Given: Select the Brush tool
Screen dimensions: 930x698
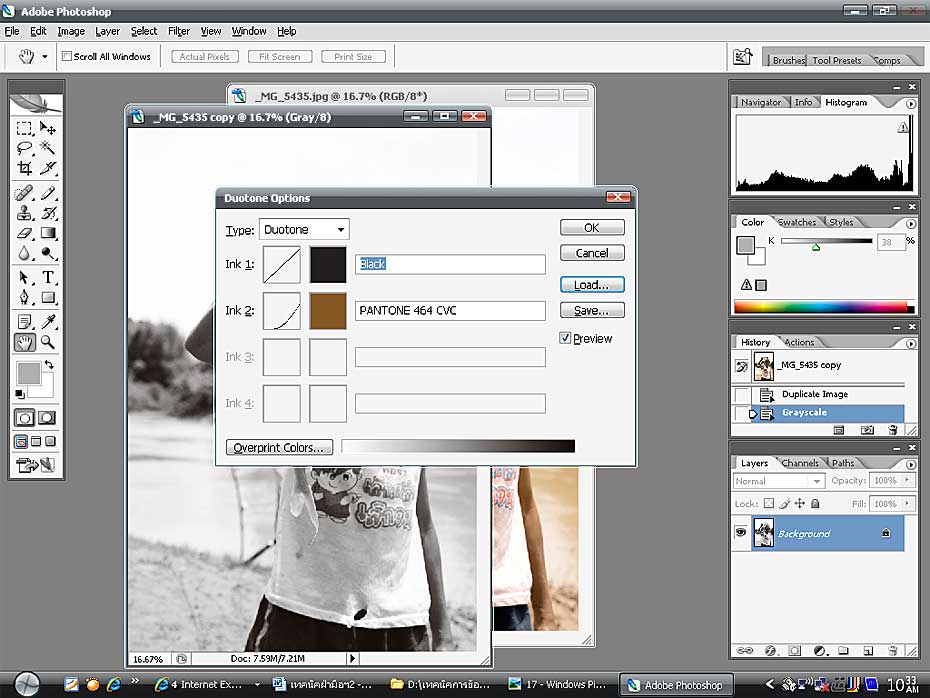Looking at the screenshot, I should [47, 193].
